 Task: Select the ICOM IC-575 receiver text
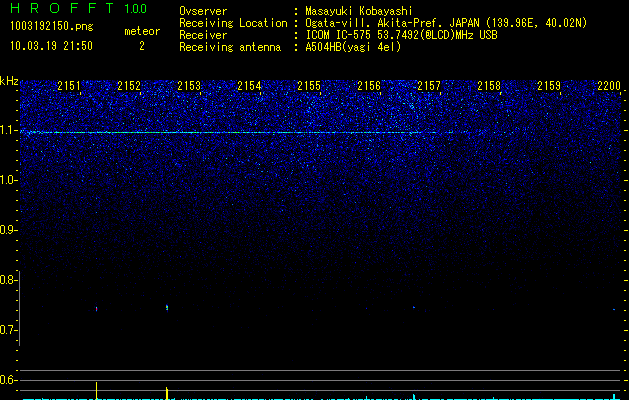pyautogui.click(x=401, y=35)
